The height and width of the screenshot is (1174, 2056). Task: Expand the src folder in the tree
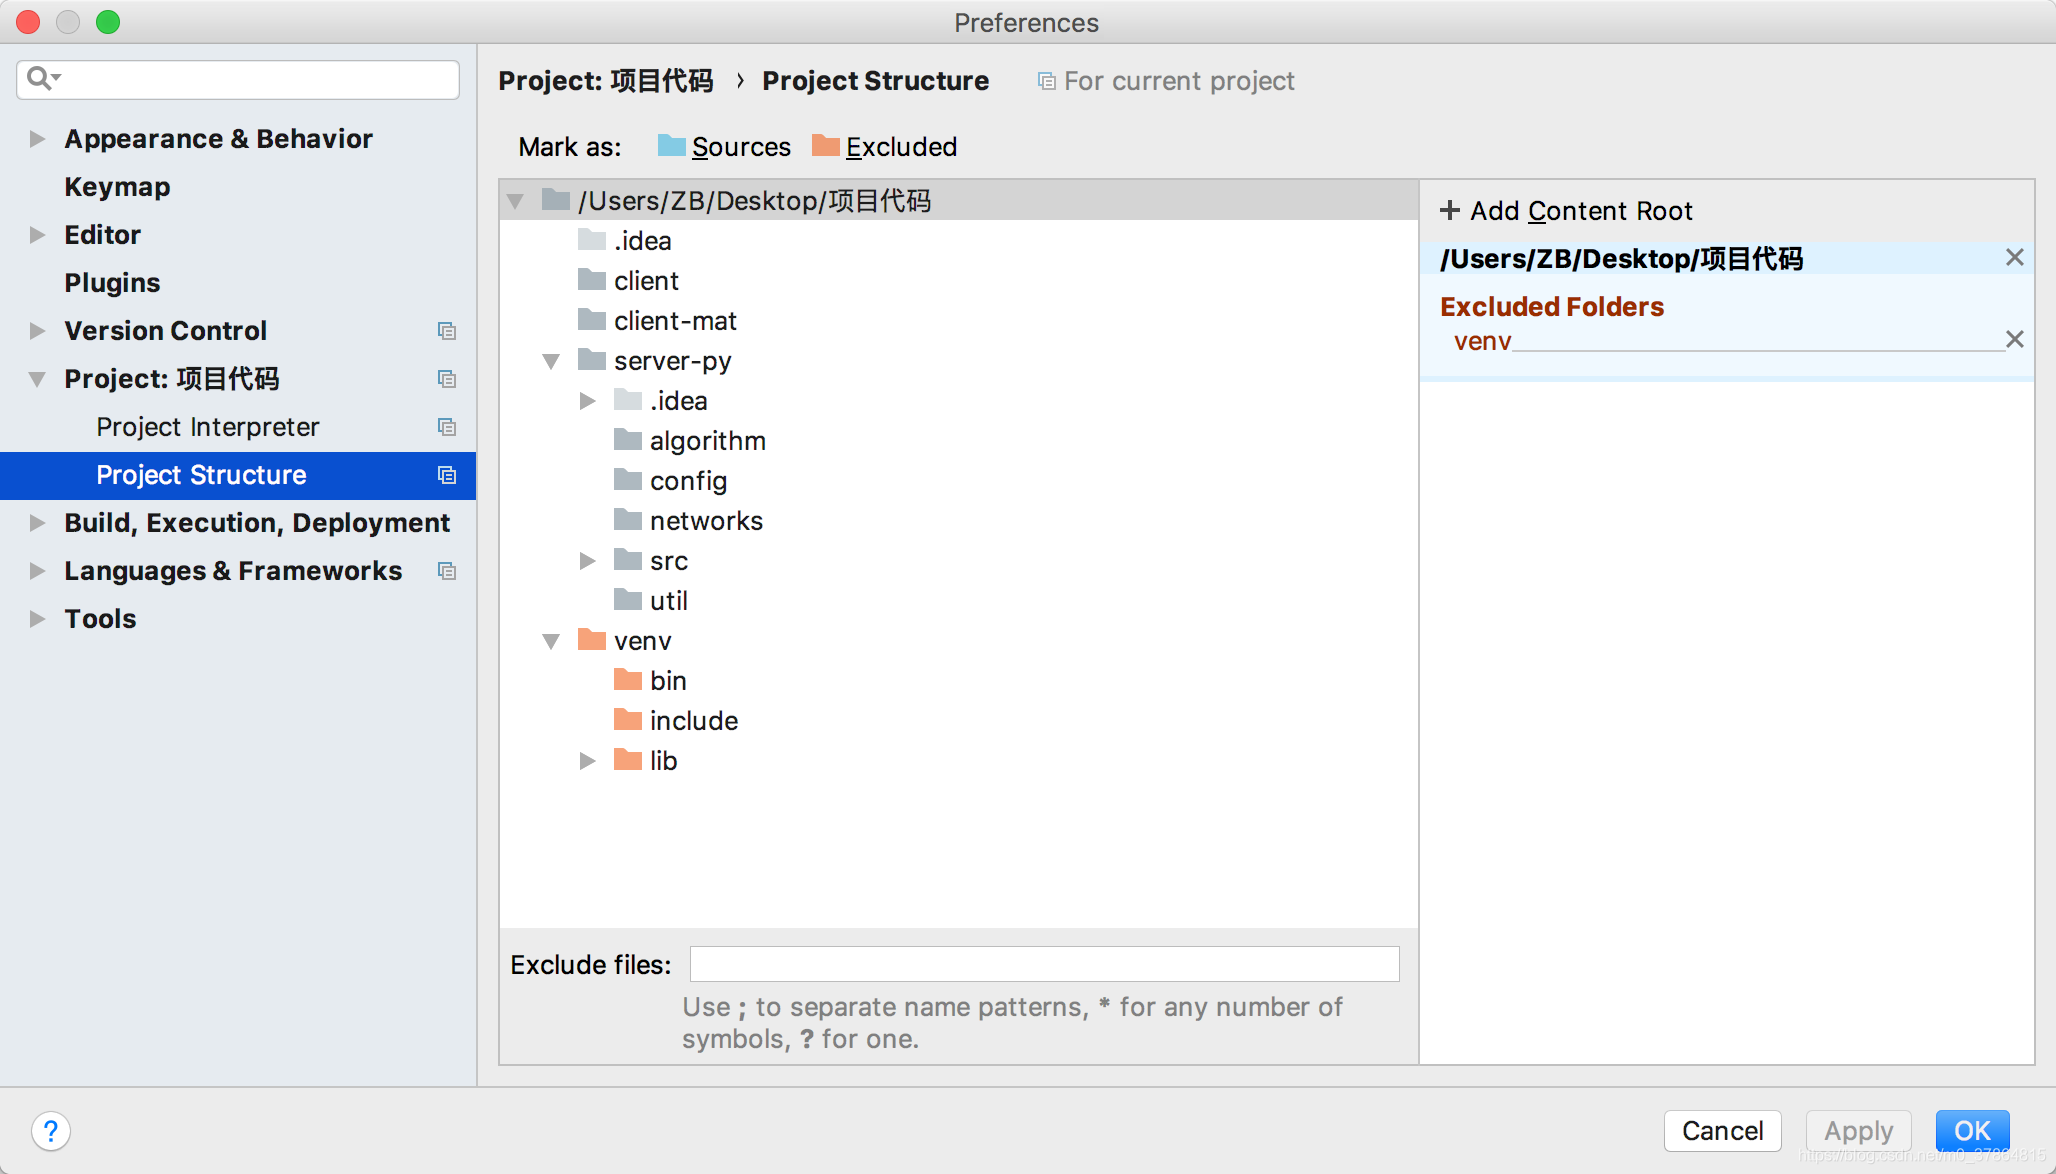point(587,561)
